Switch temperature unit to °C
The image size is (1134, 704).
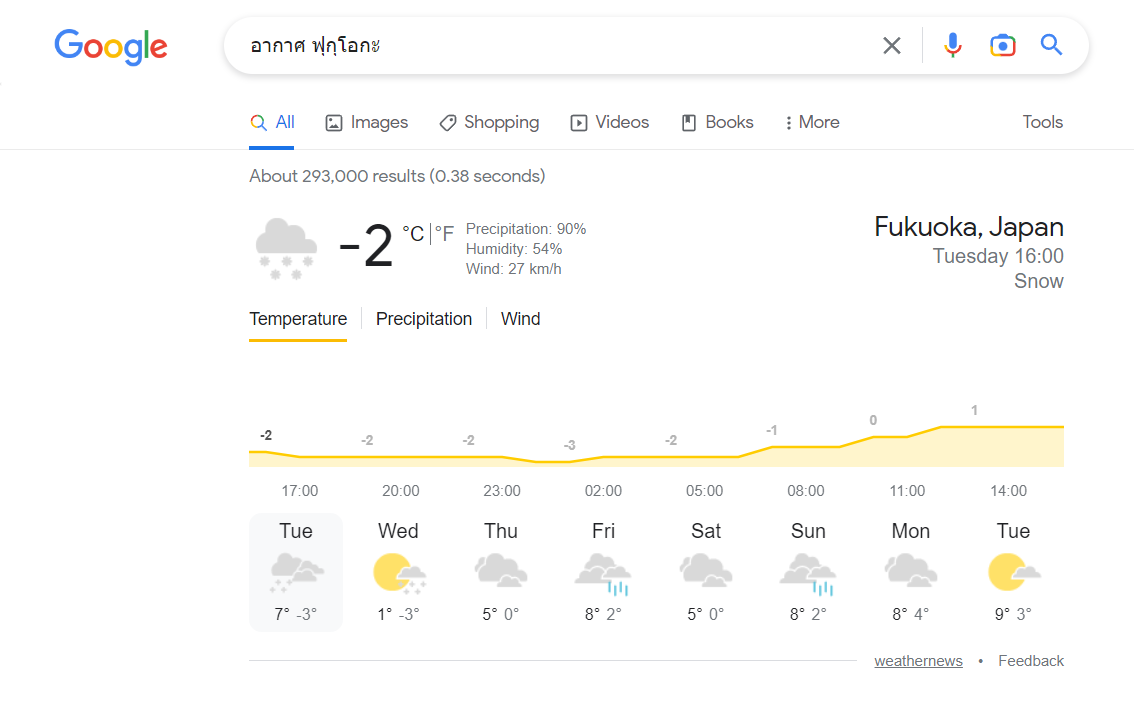coord(413,234)
